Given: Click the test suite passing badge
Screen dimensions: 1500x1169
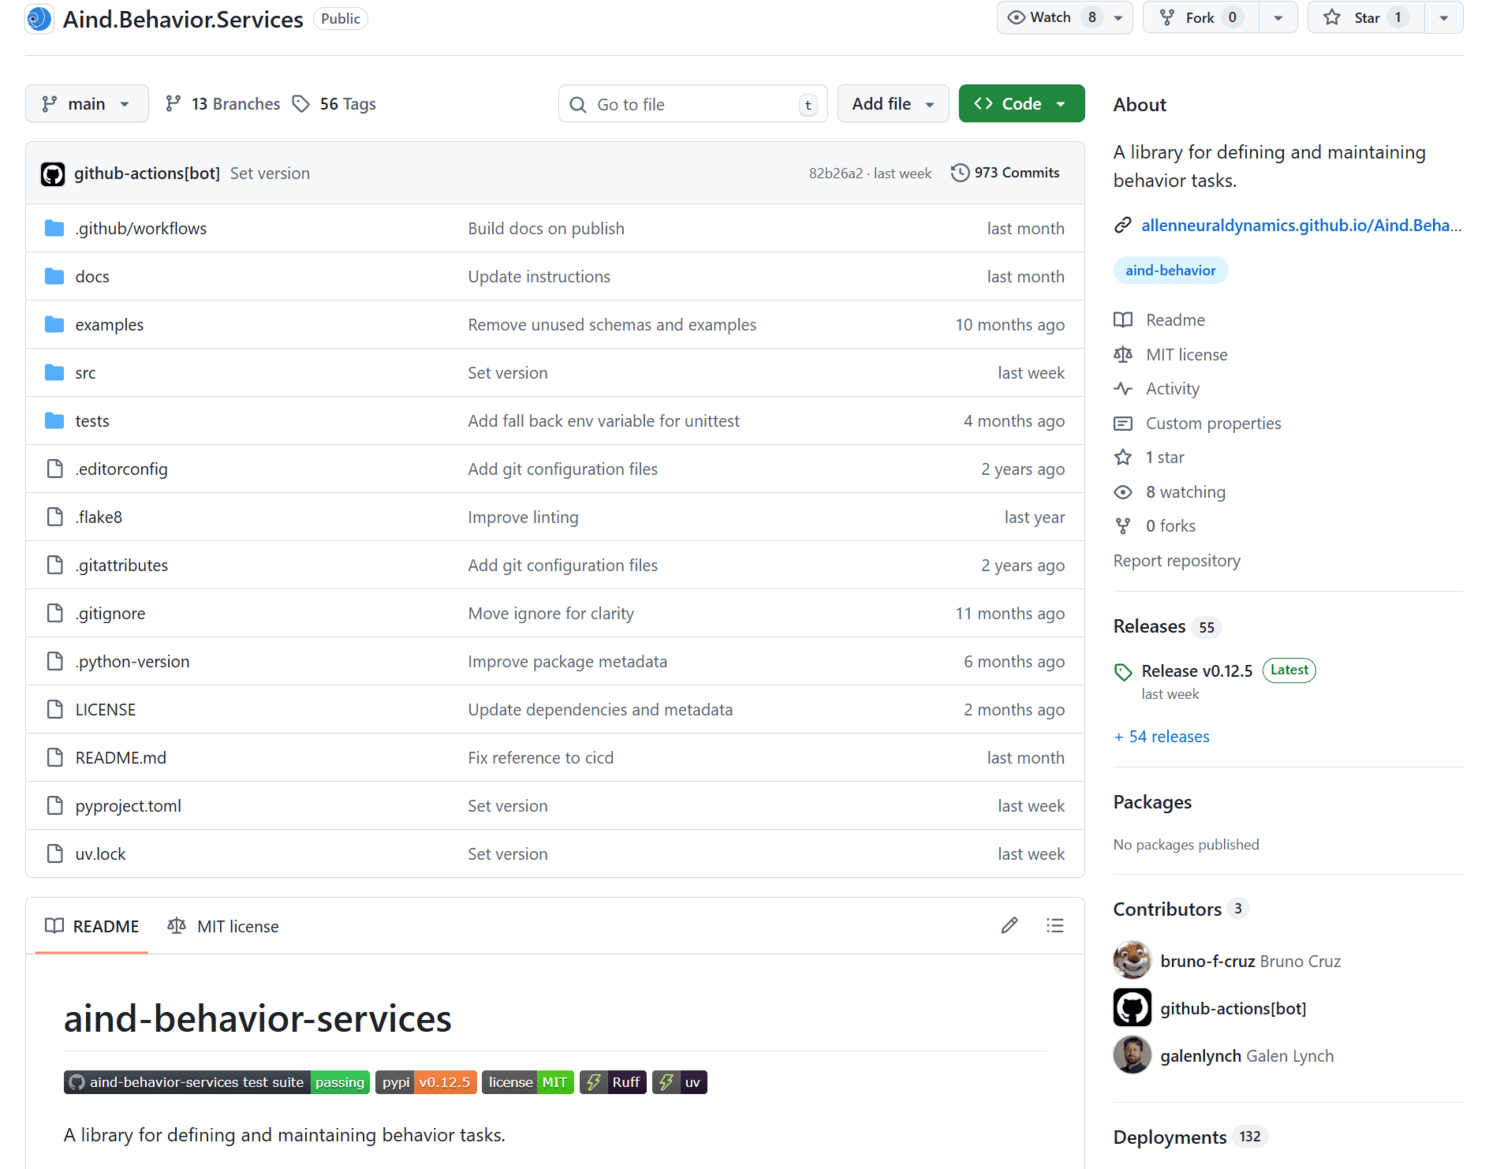Looking at the screenshot, I should tap(217, 1082).
